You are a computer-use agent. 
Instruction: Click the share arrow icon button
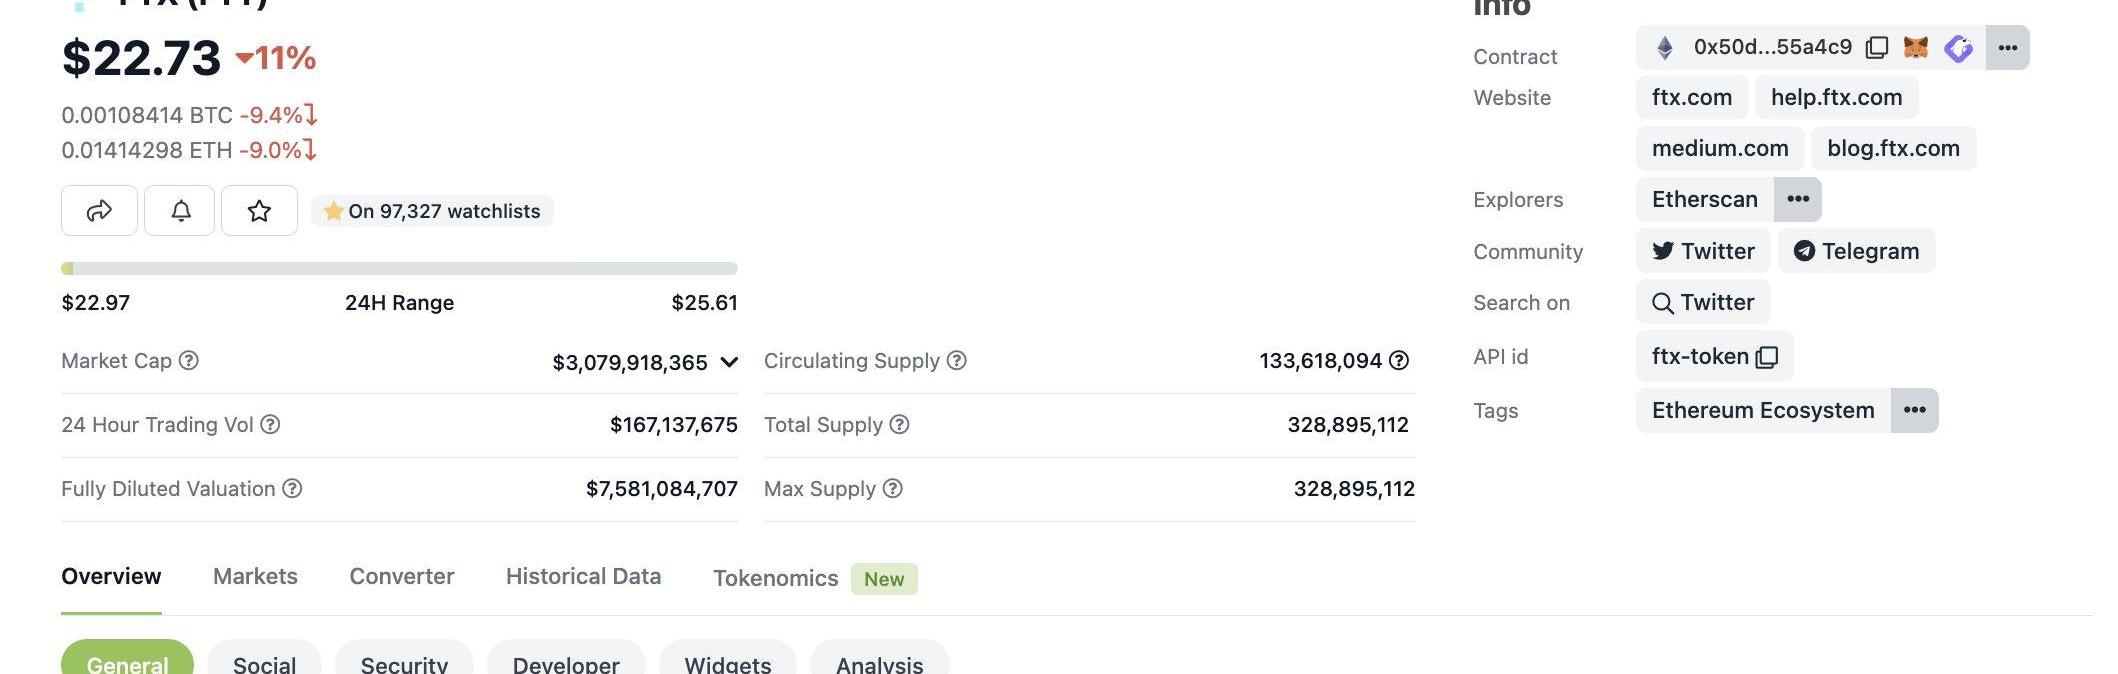point(99,211)
